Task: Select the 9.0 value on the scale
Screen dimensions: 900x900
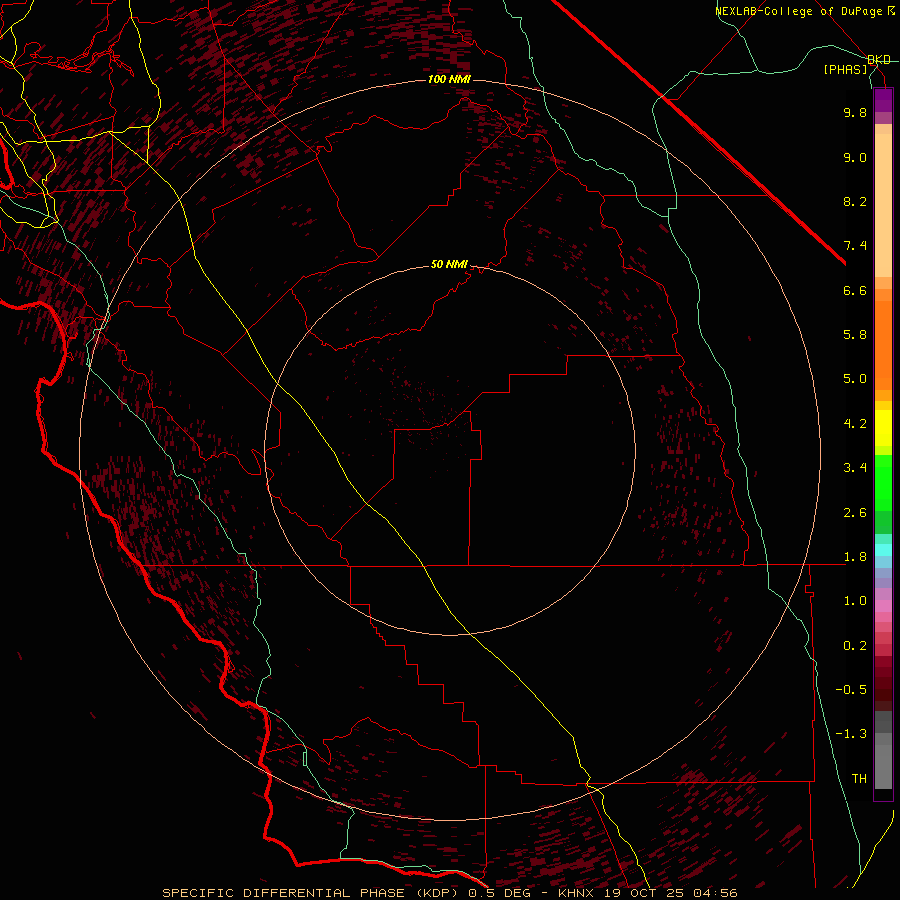Action: point(855,157)
